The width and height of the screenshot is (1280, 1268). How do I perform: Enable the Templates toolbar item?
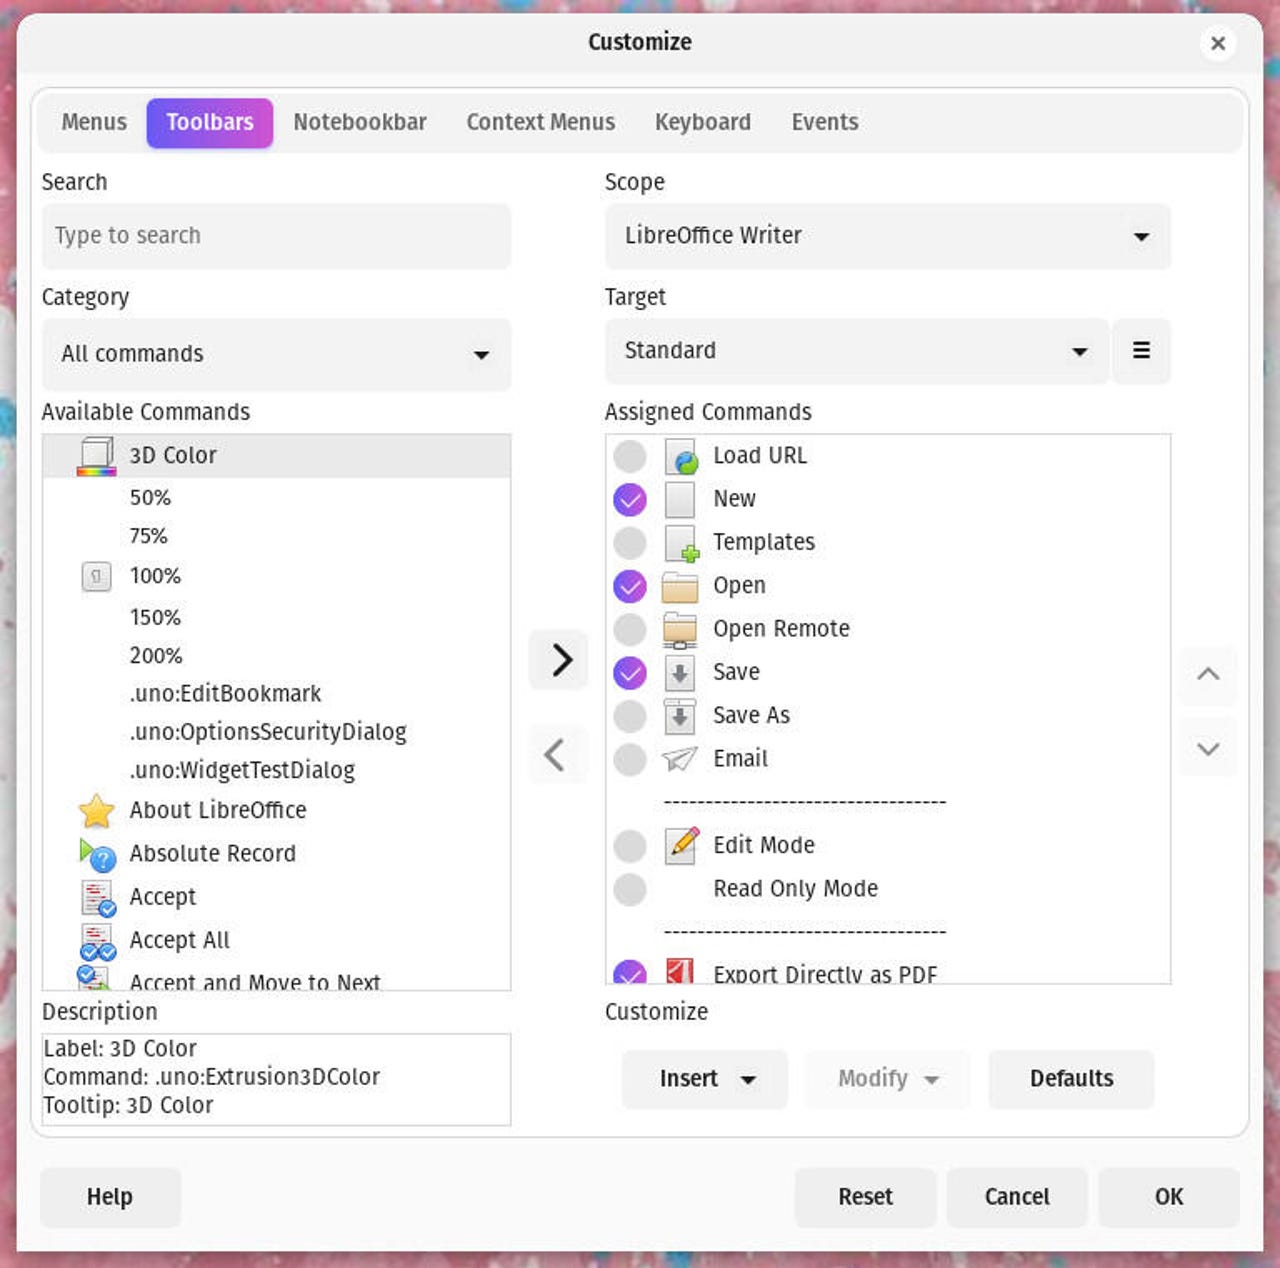630,543
